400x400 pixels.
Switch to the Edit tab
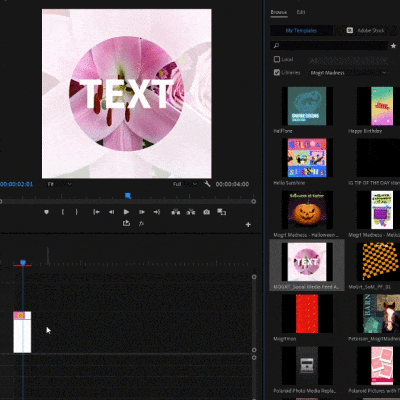tap(301, 12)
